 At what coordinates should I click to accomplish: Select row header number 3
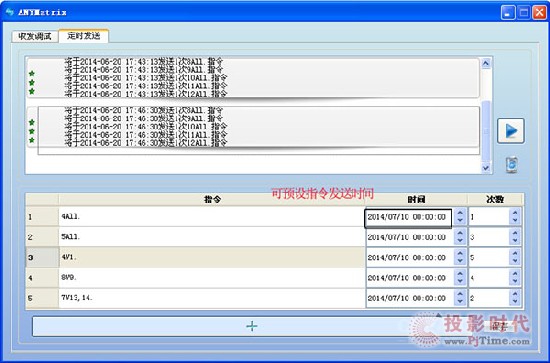[x=42, y=257]
